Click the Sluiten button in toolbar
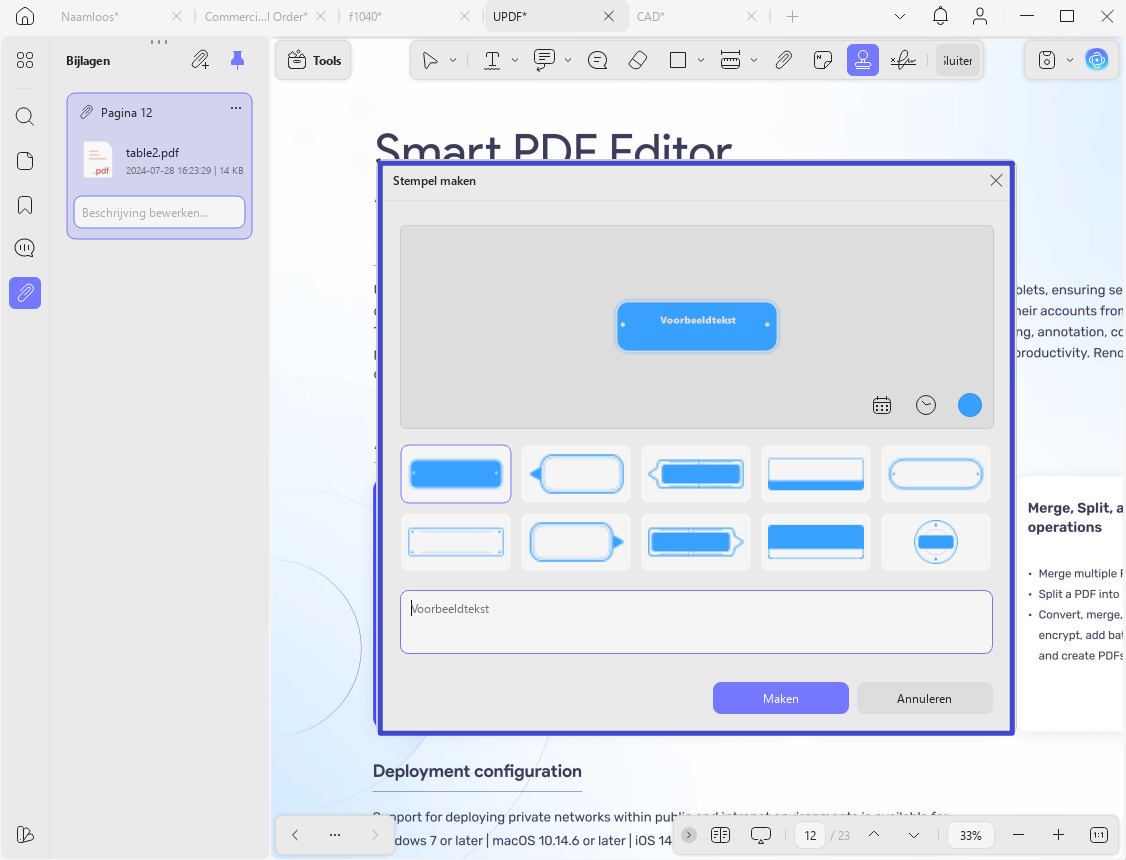The height and width of the screenshot is (860, 1126). coord(957,61)
